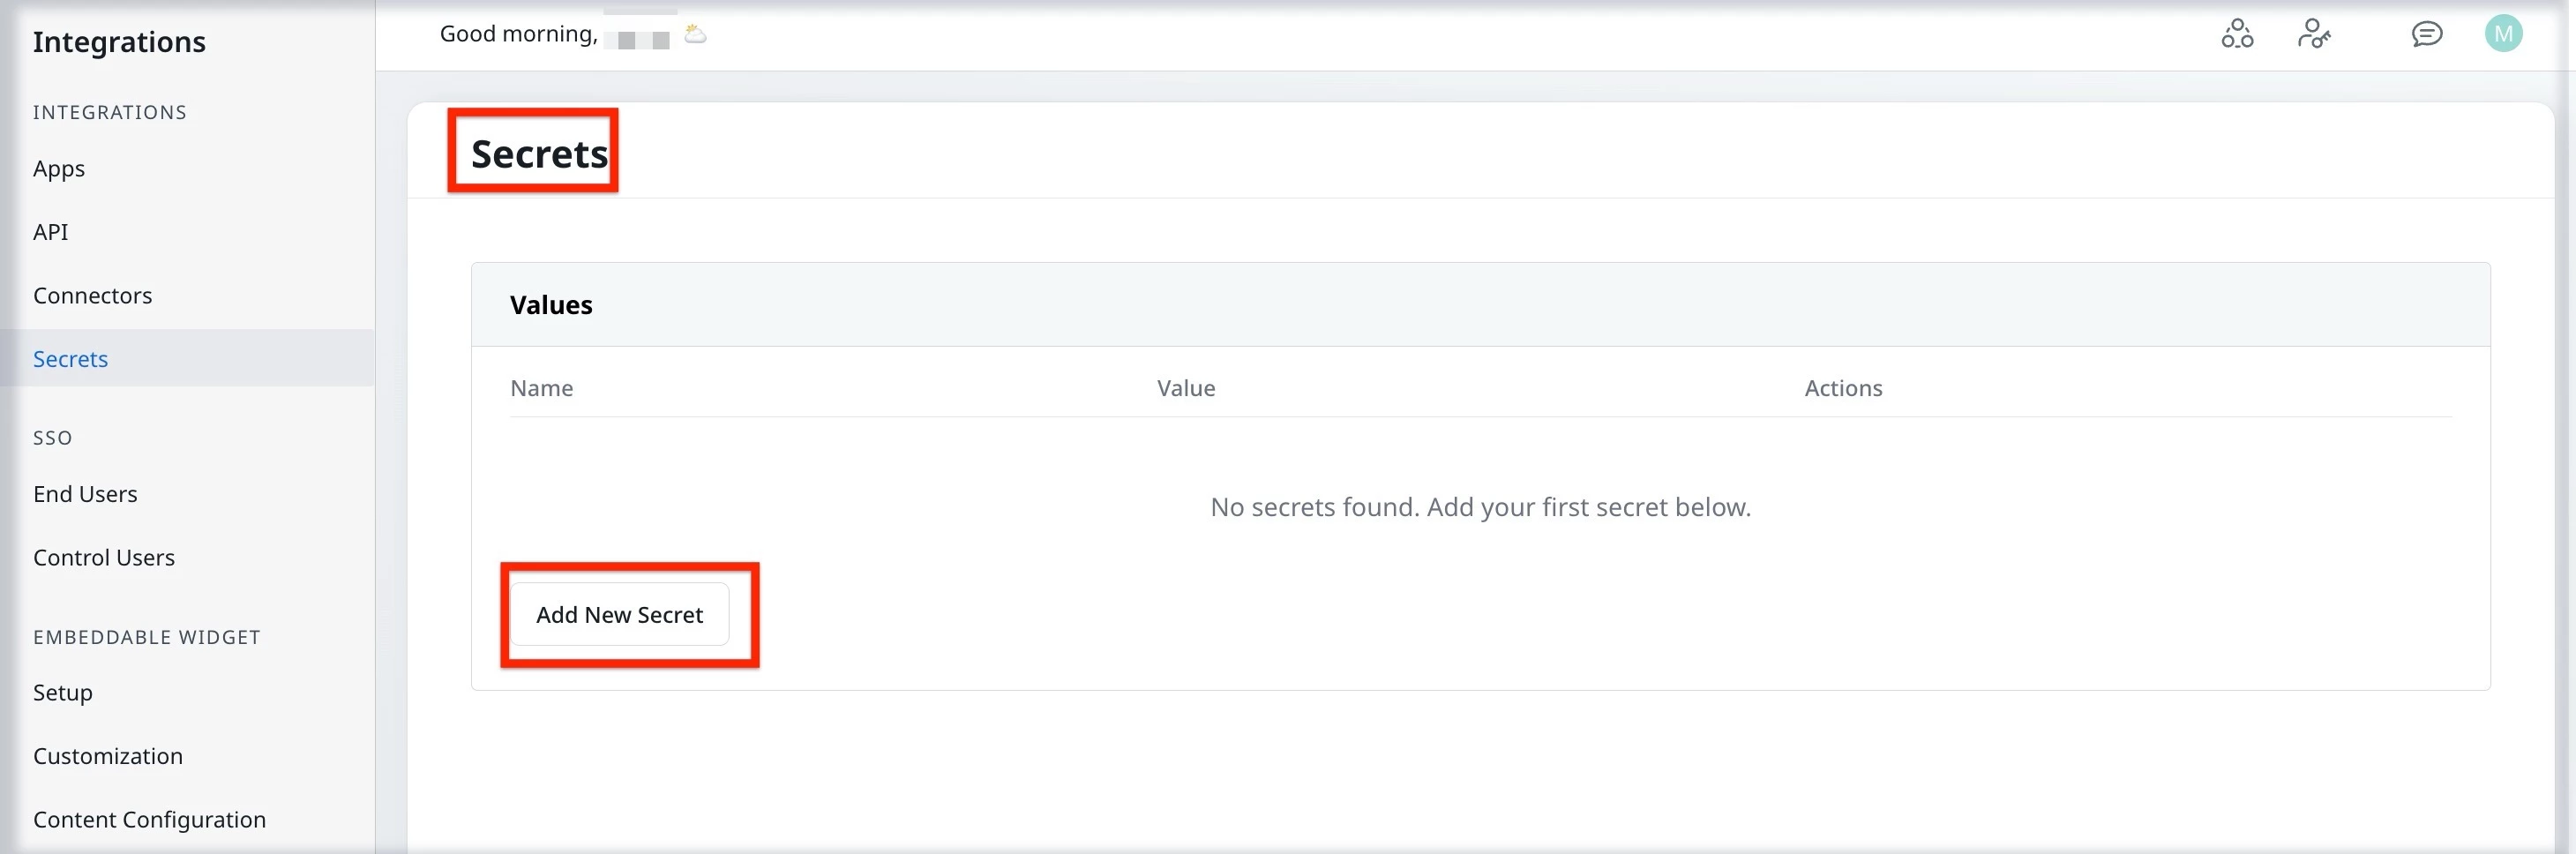The width and height of the screenshot is (2576, 854).
Task: Open the profile avatar with letter M
Action: point(2504,34)
